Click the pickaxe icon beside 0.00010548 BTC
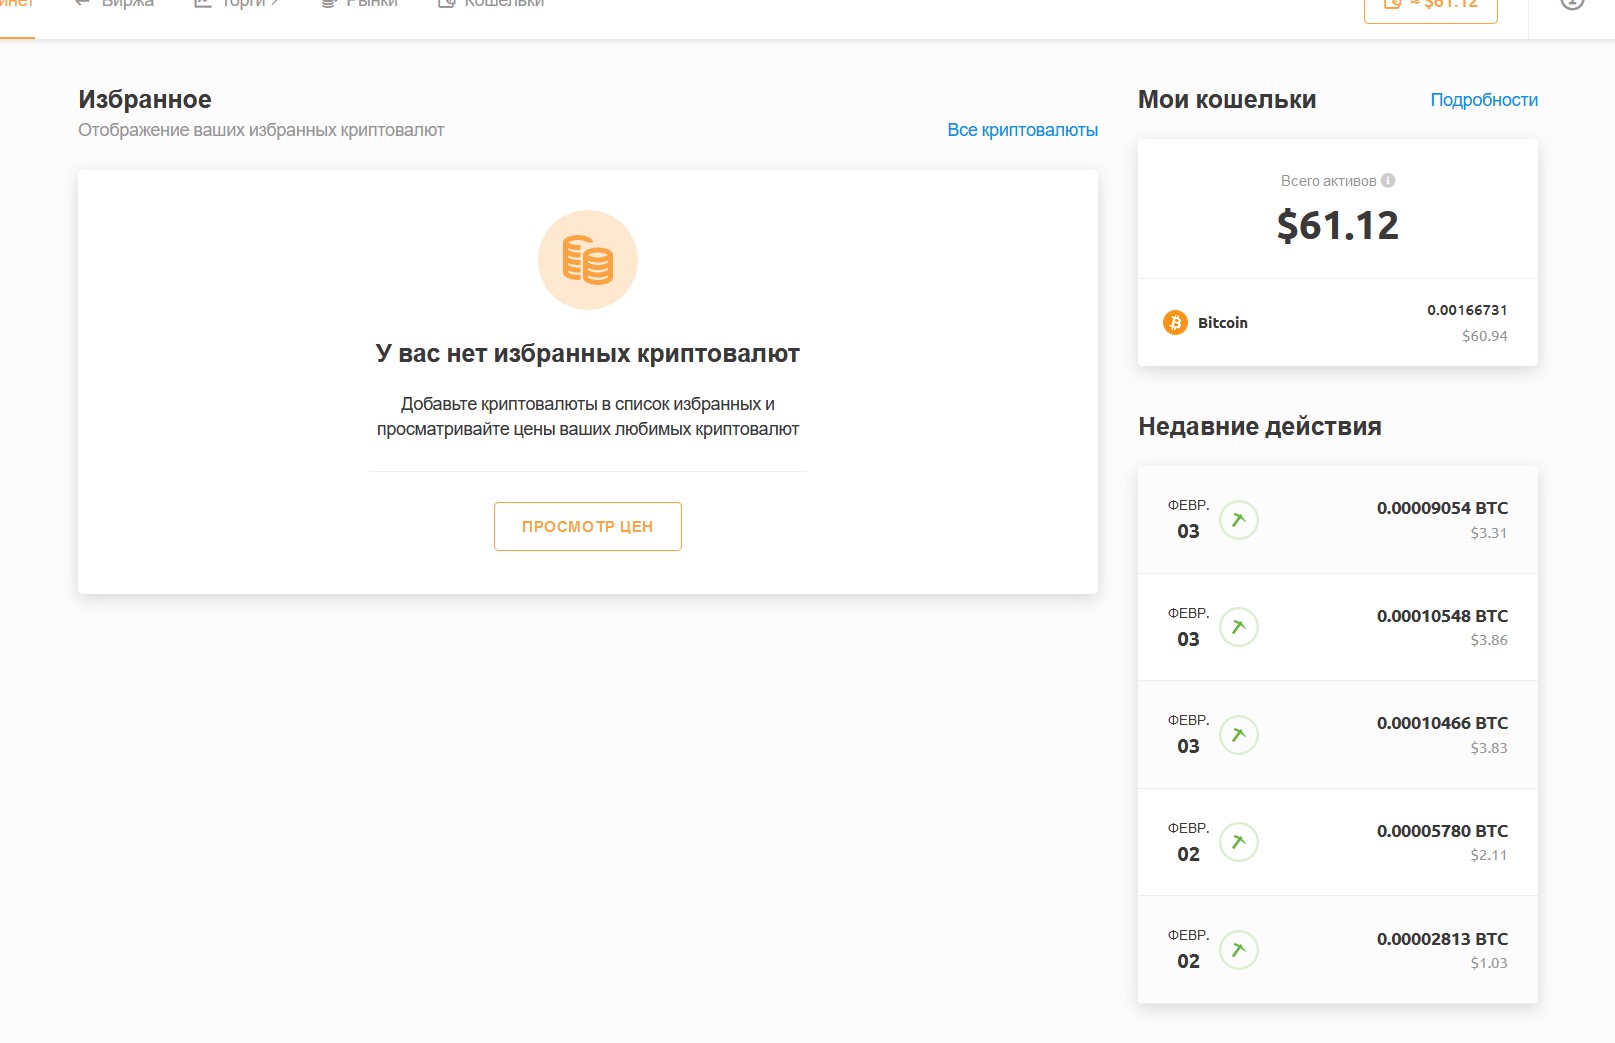Viewport: 1615px width, 1043px height. (1238, 627)
